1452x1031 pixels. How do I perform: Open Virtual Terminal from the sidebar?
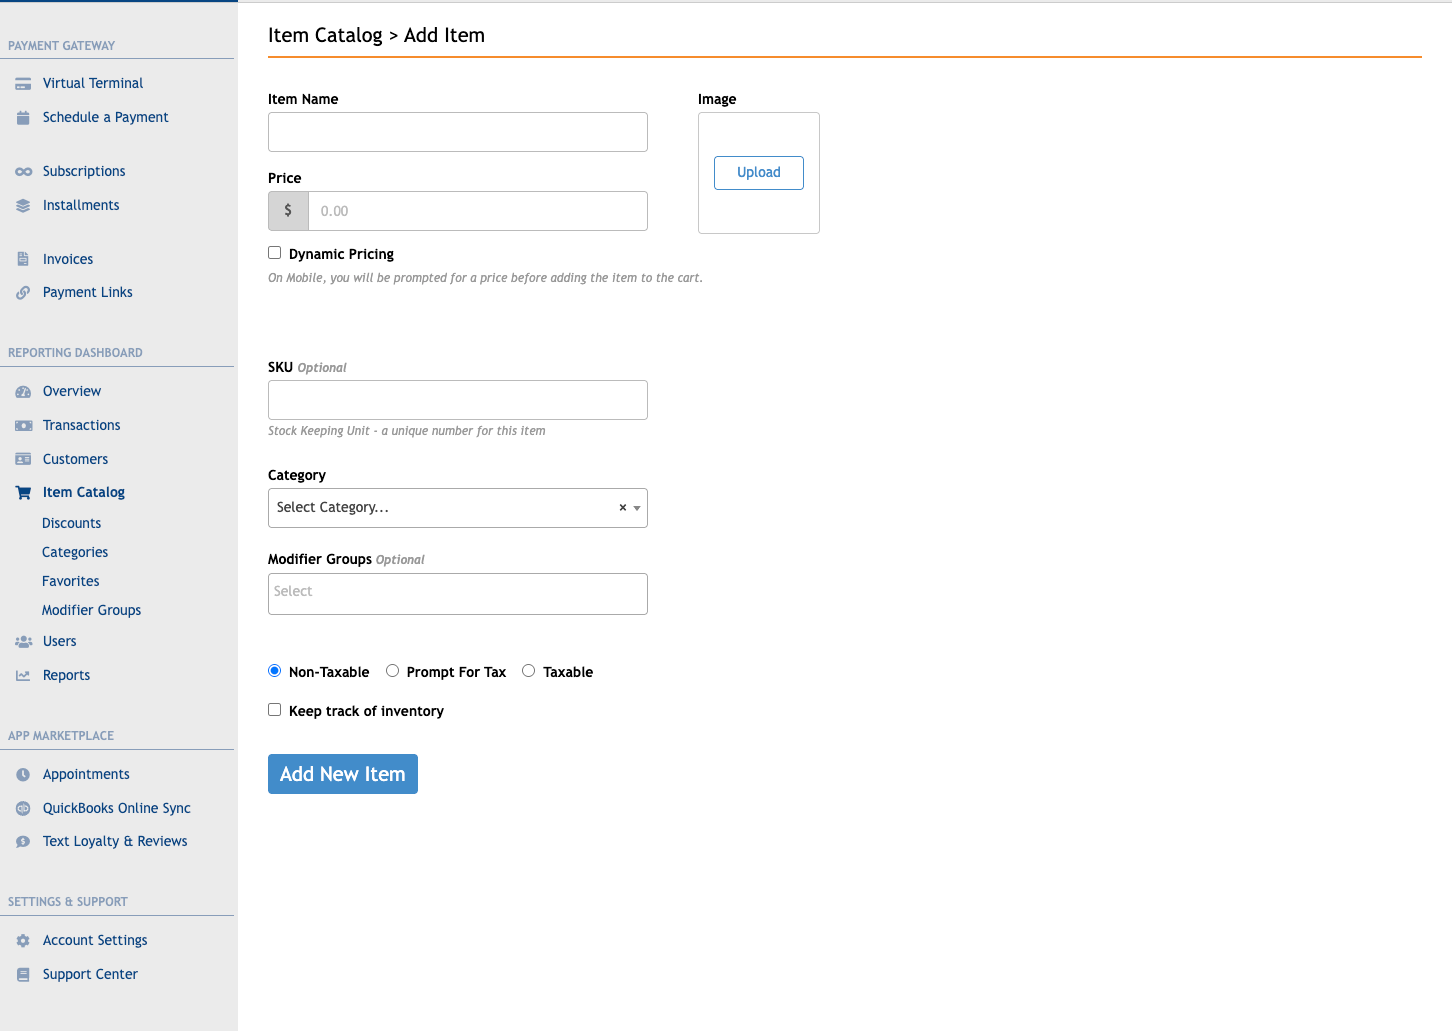click(x=93, y=84)
